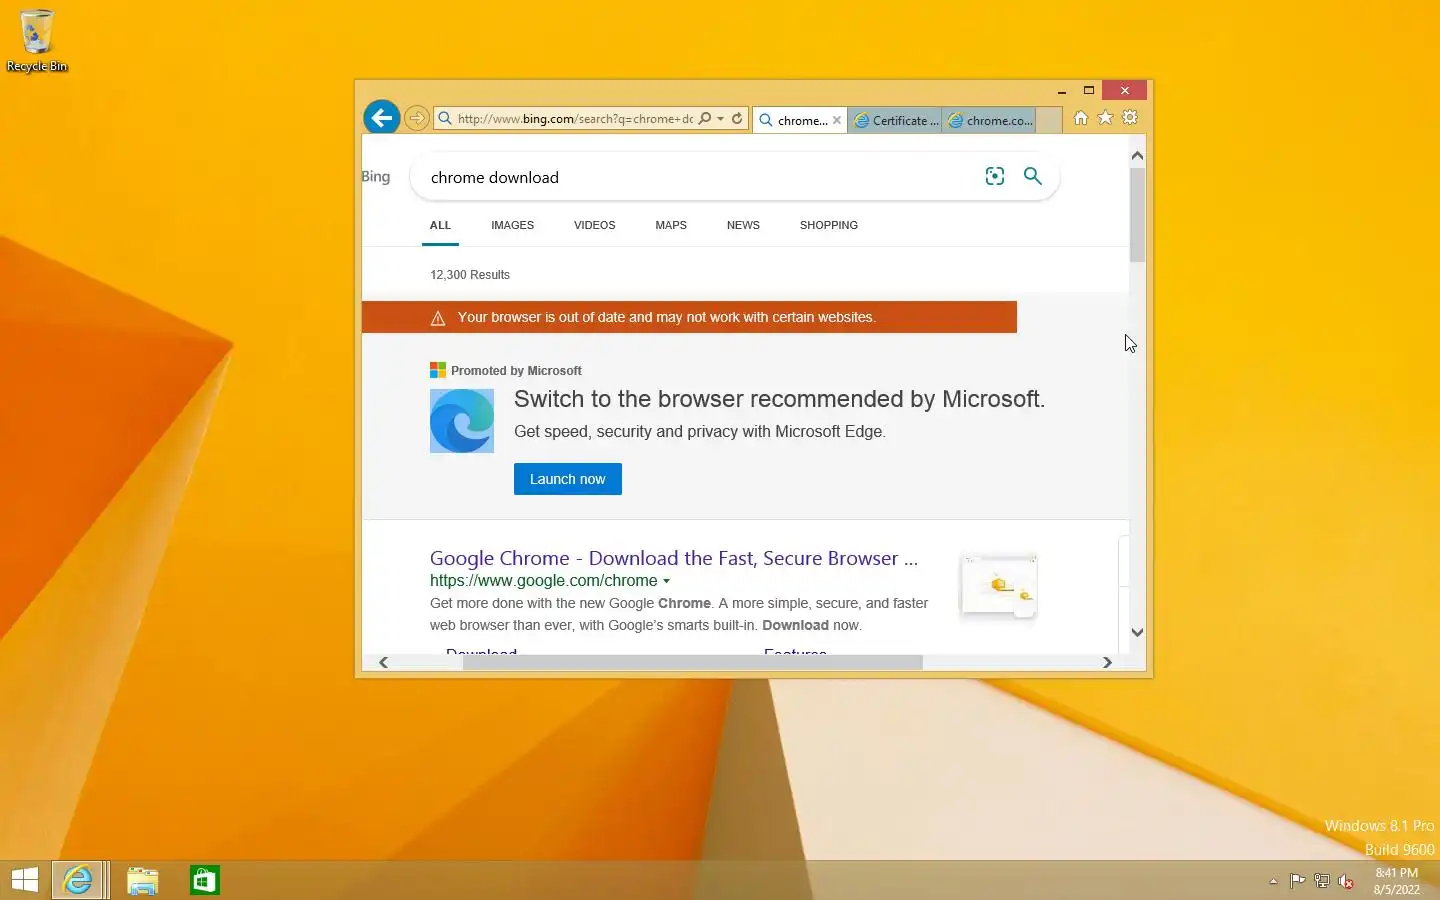This screenshot has height=900, width=1440.
Task: Maximize the Internet Explorer window
Action: click(x=1089, y=90)
